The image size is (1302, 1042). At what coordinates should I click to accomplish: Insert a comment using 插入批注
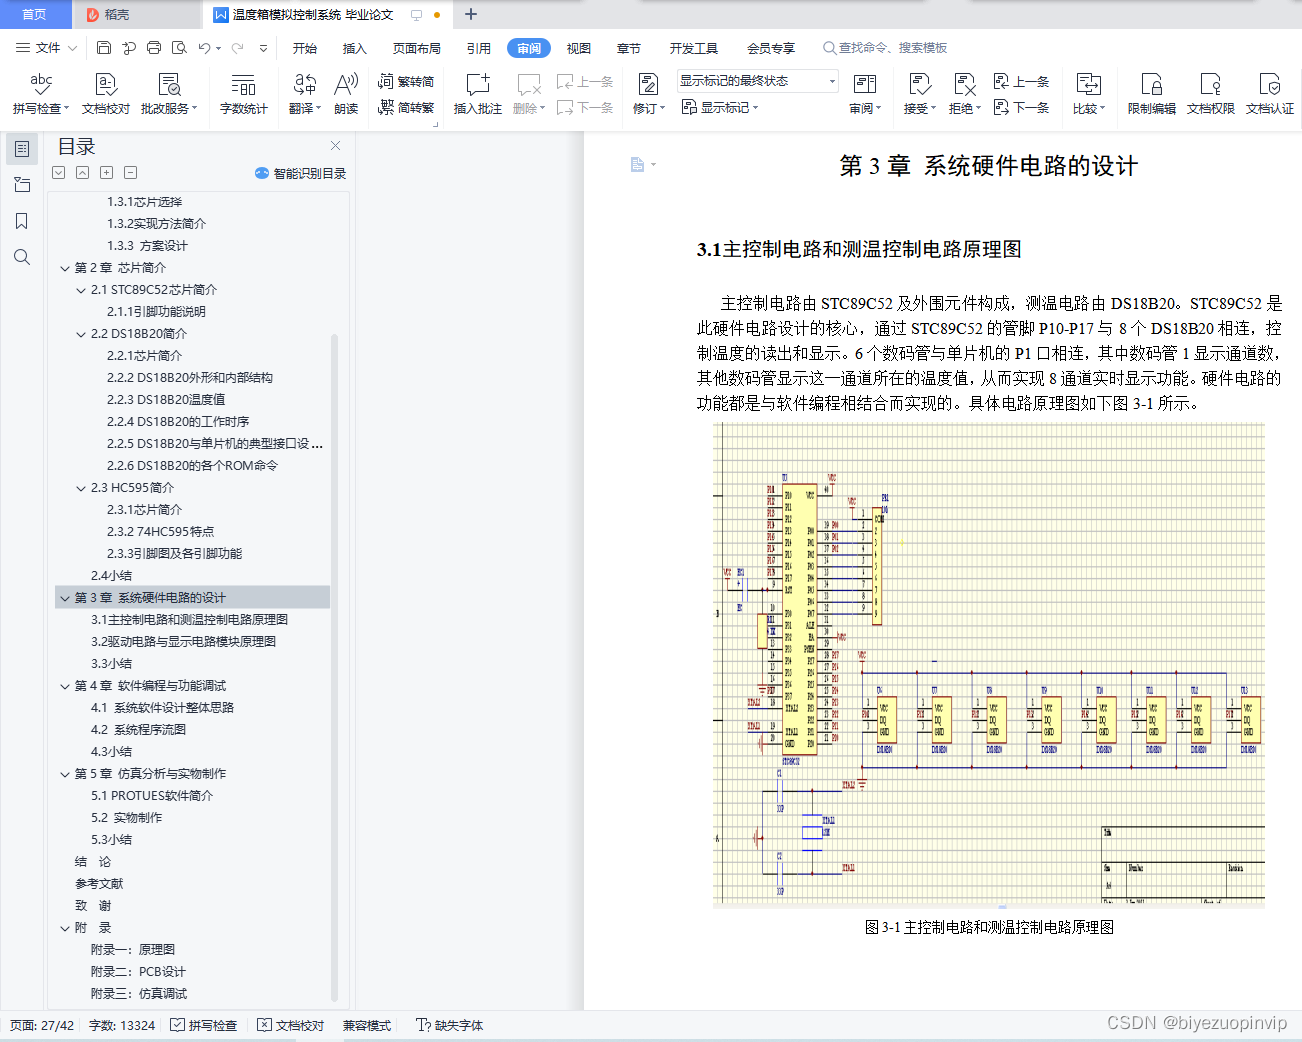point(478,94)
